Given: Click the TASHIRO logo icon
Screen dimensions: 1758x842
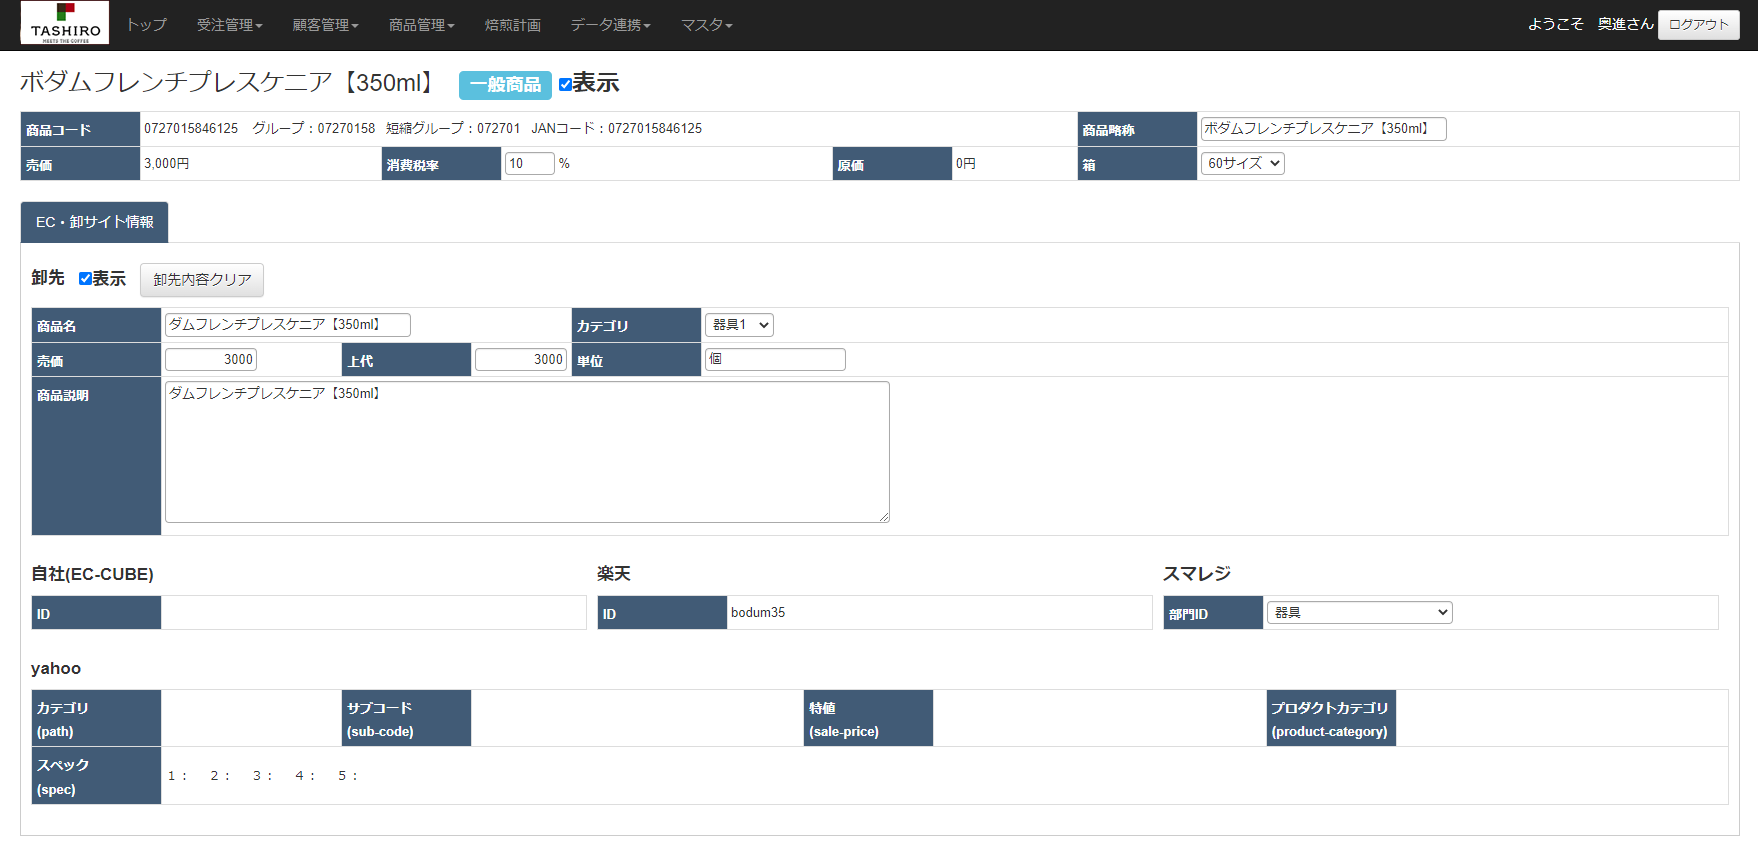Looking at the screenshot, I should click(x=65, y=23).
